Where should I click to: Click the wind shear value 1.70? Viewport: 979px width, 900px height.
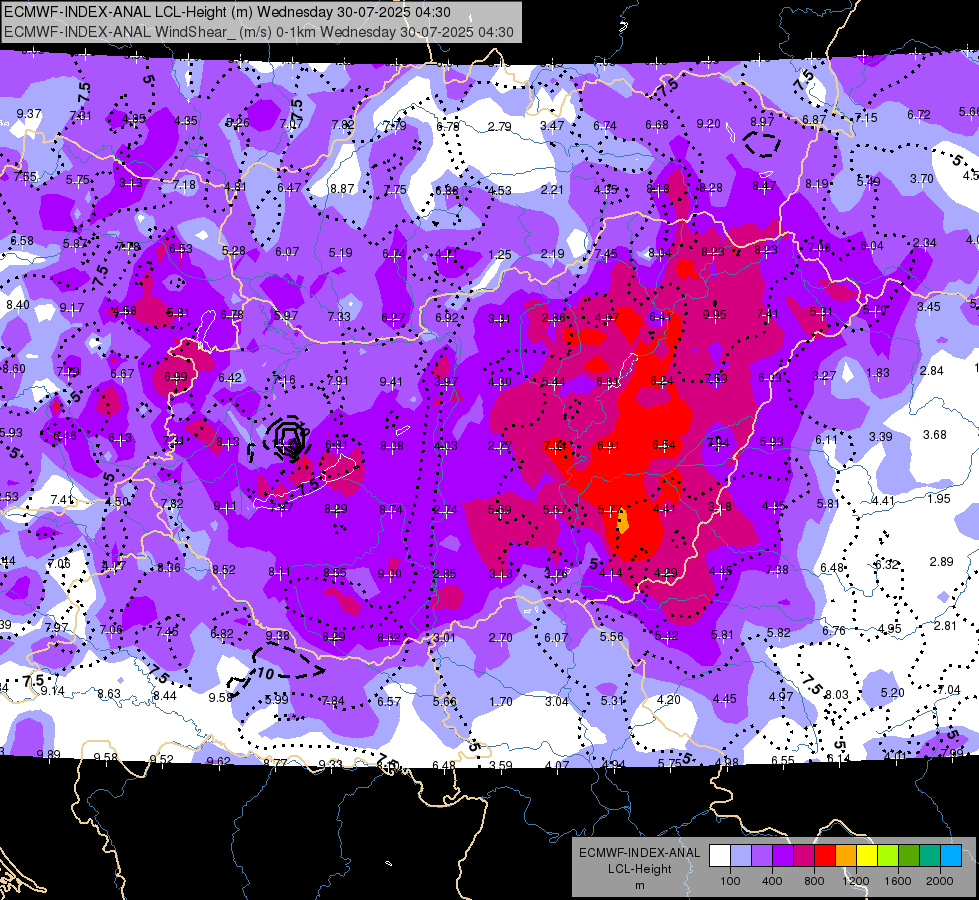click(x=501, y=701)
